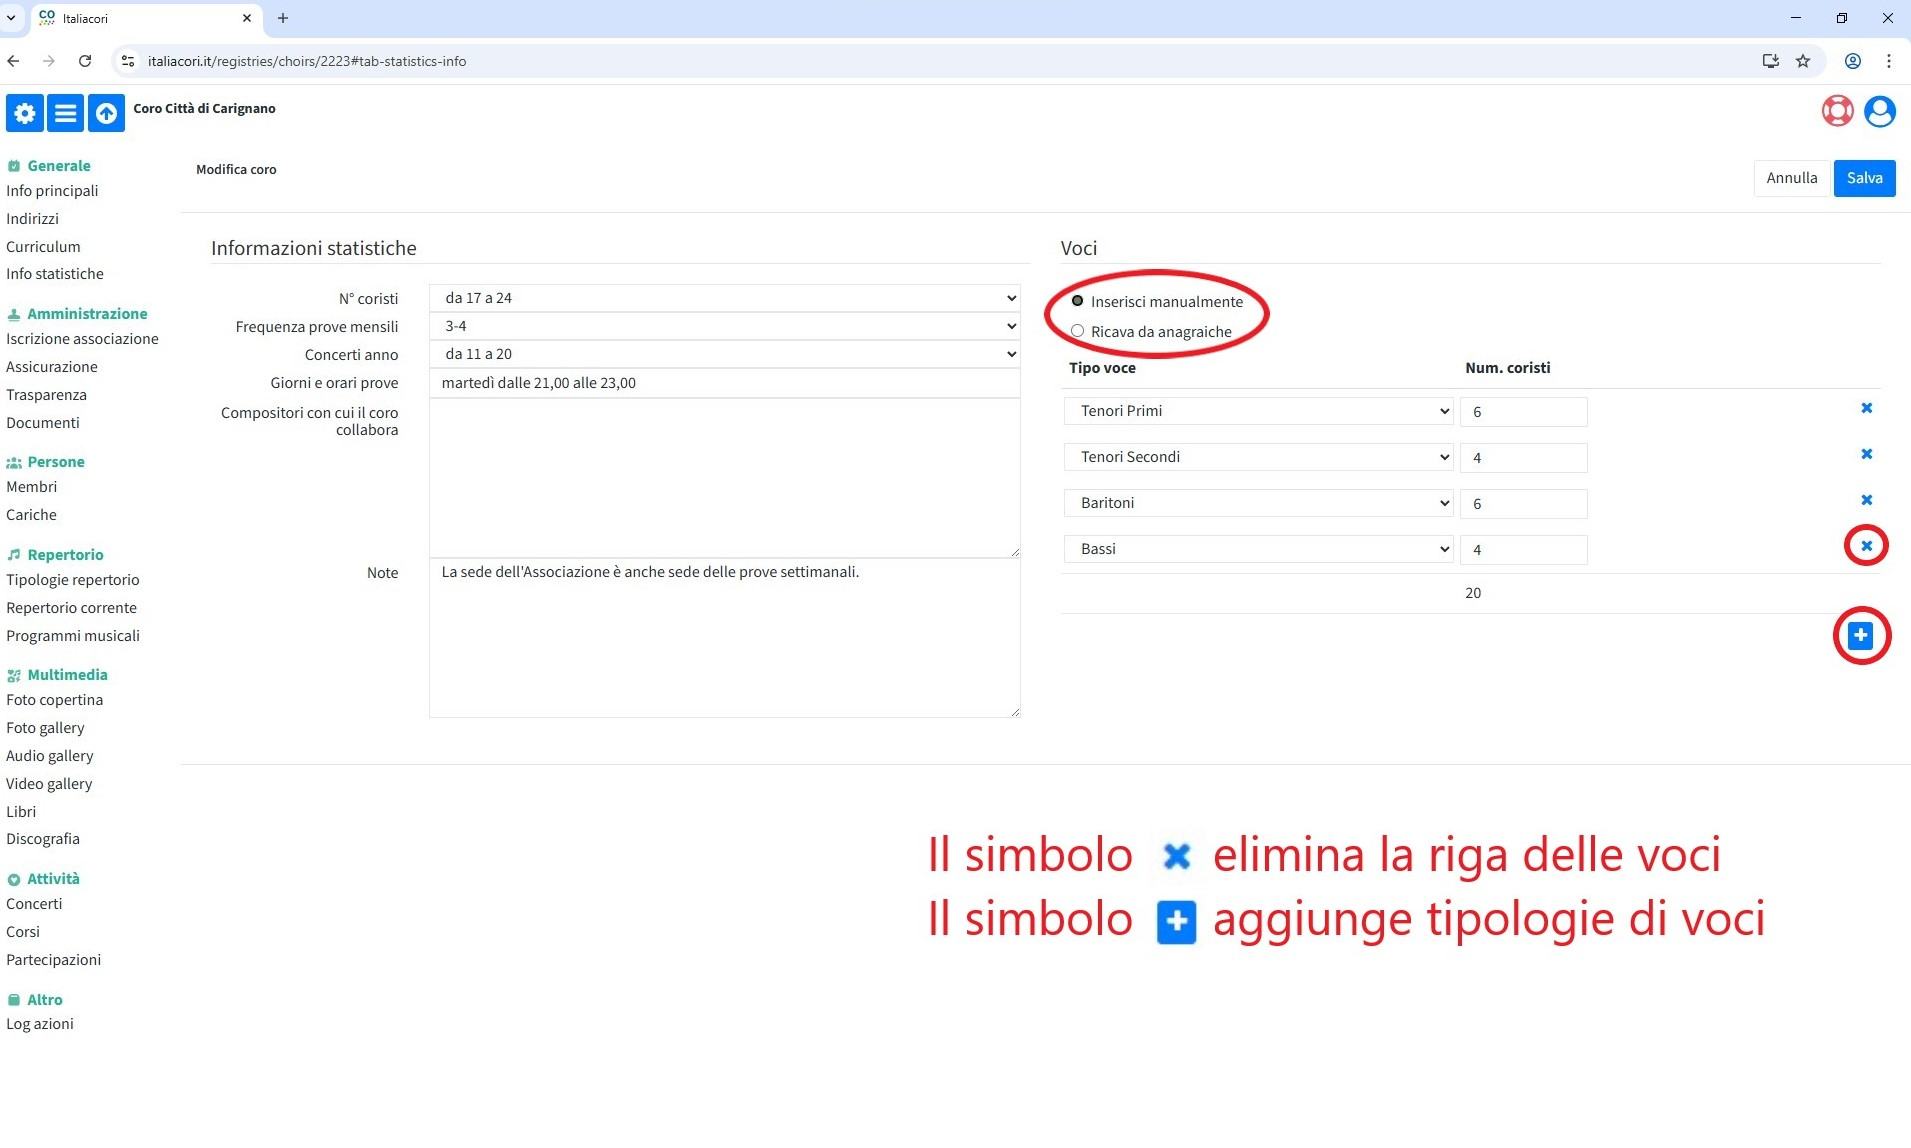Open the user profile avatar icon
The height and width of the screenshot is (1148, 1911).
[1879, 111]
